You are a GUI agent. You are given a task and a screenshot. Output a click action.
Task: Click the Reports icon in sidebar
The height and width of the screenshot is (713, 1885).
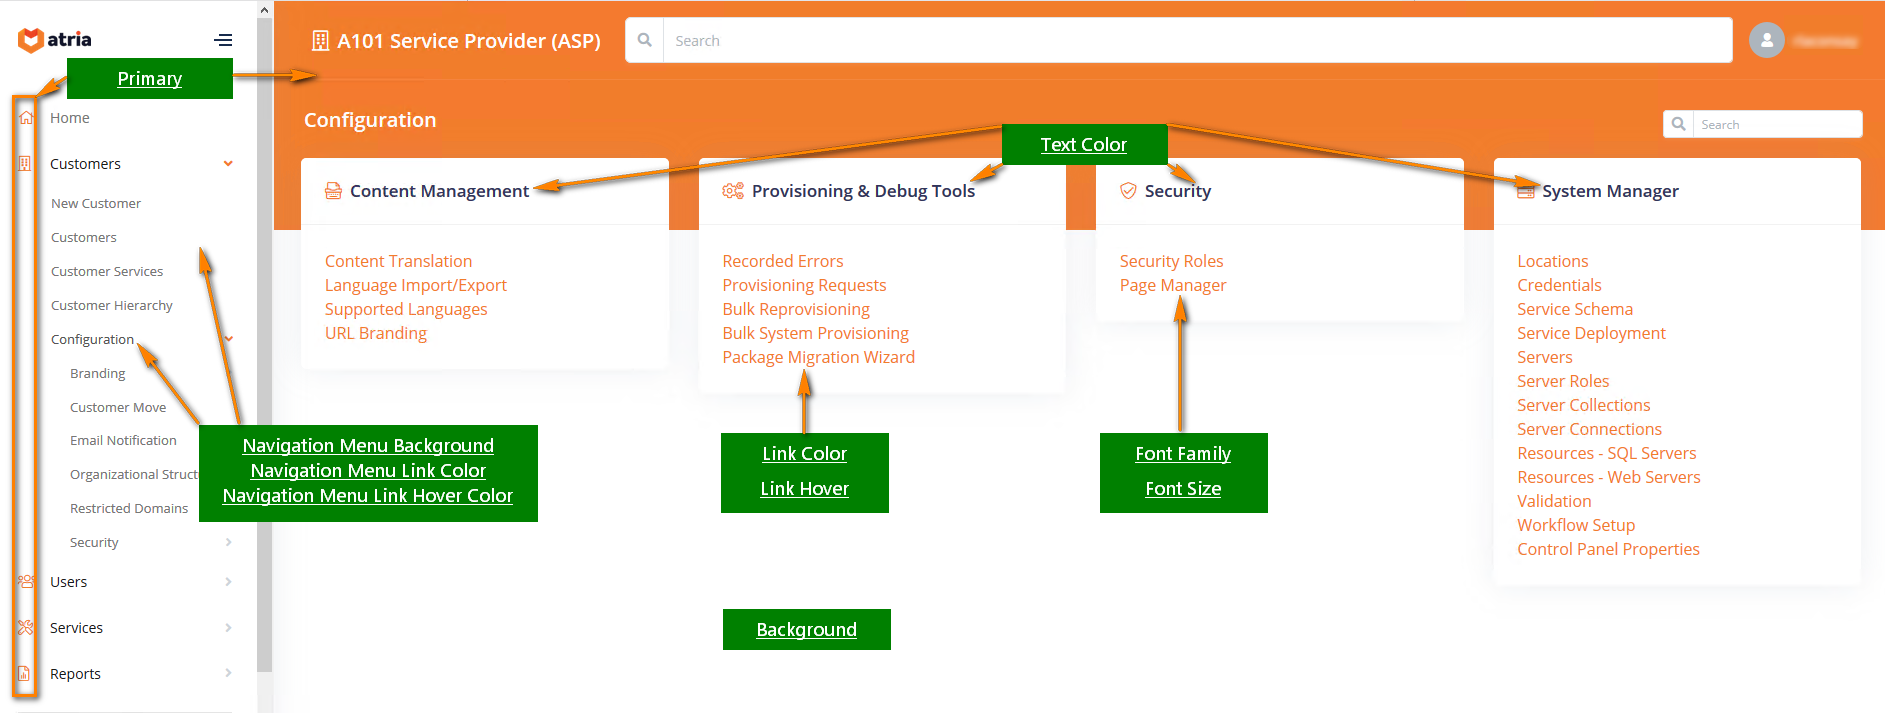tap(25, 673)
